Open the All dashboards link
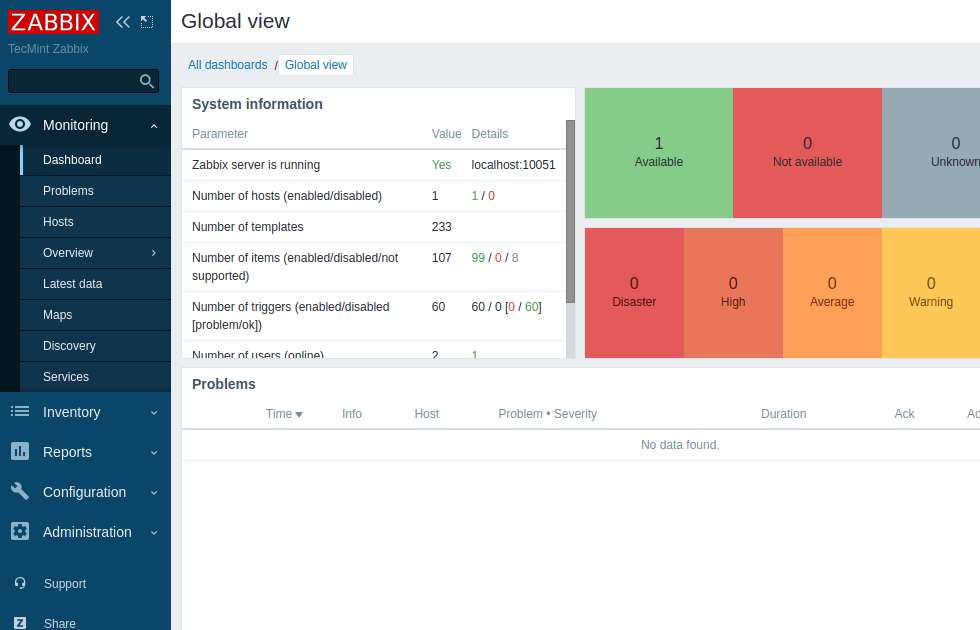Image resolution: width=980 pixels, height=630 pixels. [x=227, y=65]
